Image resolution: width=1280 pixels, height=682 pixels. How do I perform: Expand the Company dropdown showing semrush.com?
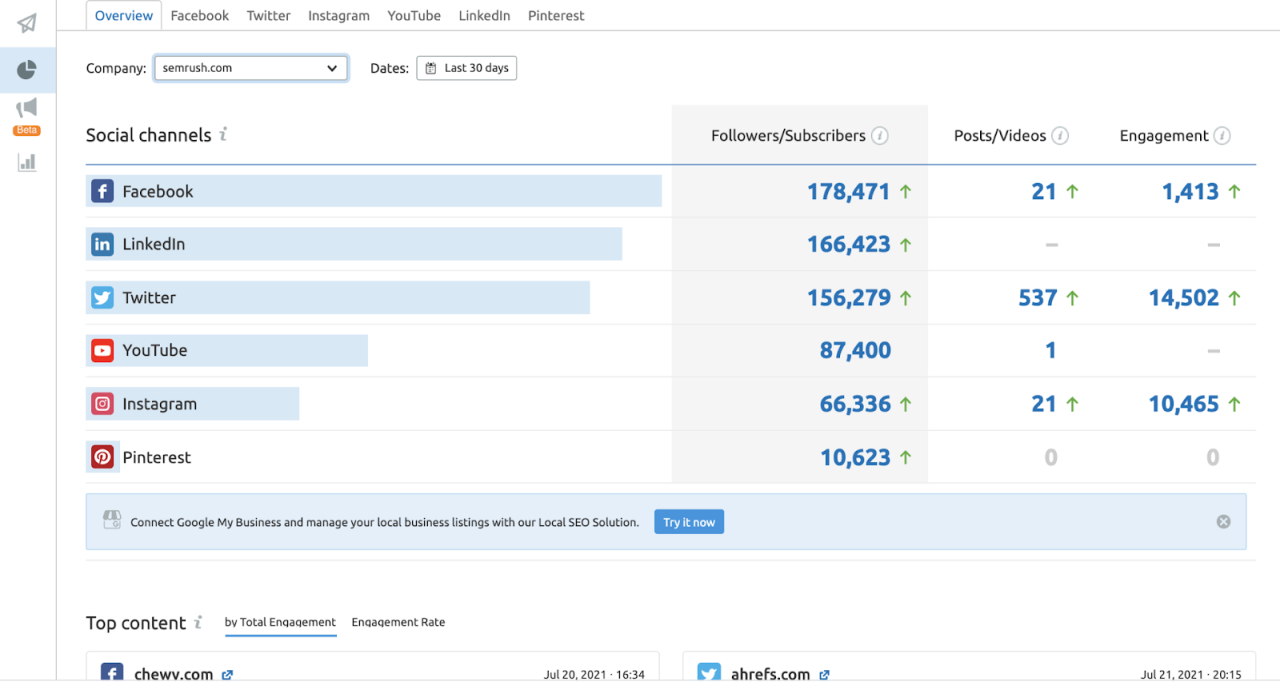point(250,68)
